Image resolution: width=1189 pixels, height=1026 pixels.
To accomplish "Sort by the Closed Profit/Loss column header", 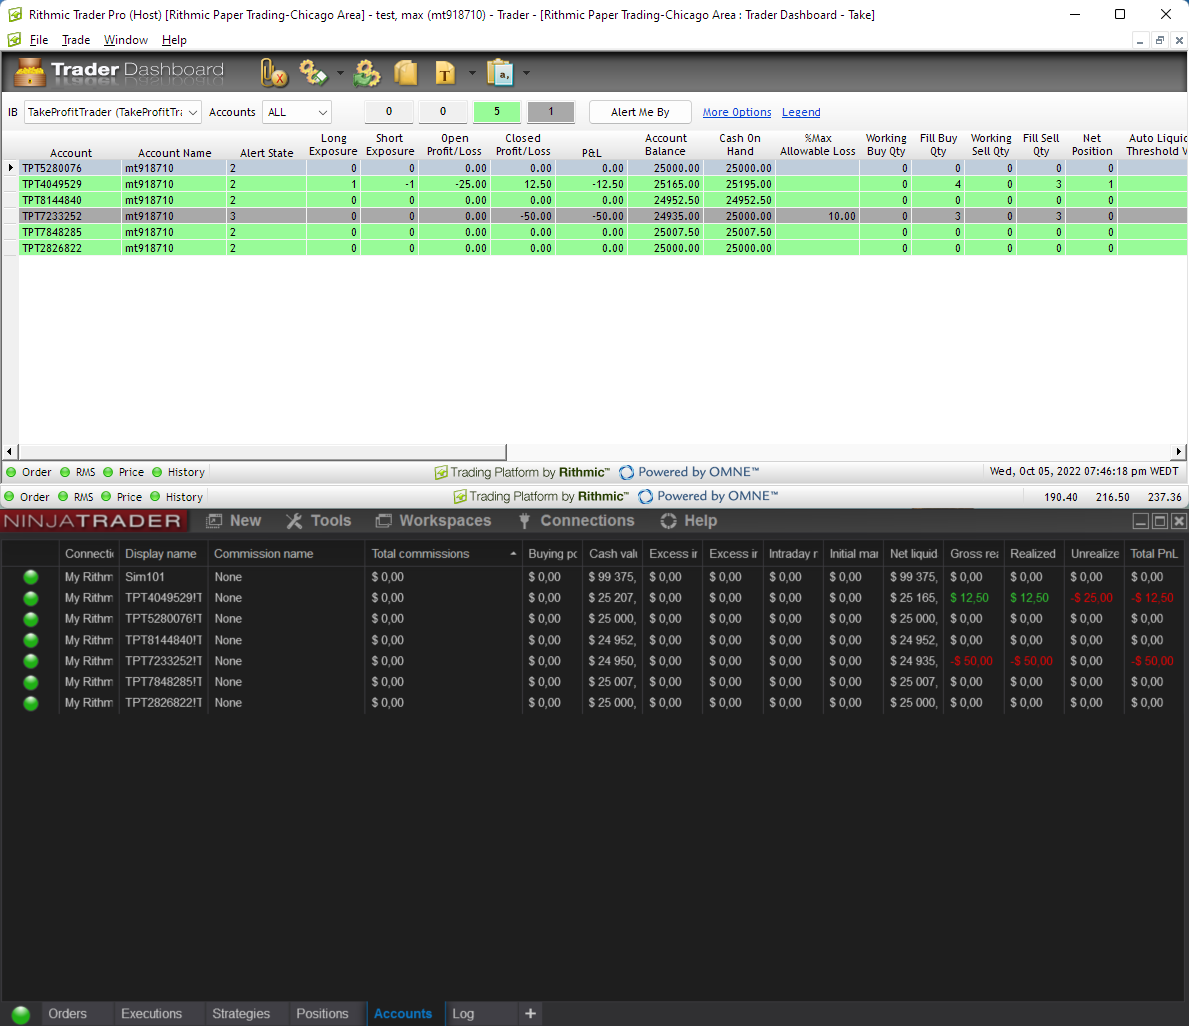I will point(523,145).
